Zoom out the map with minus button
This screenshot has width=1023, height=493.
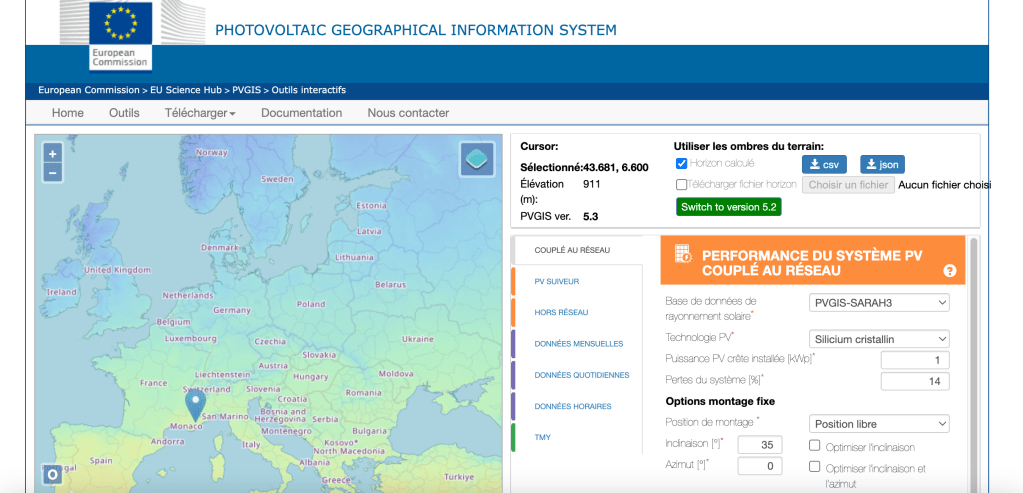click(53, 173)
